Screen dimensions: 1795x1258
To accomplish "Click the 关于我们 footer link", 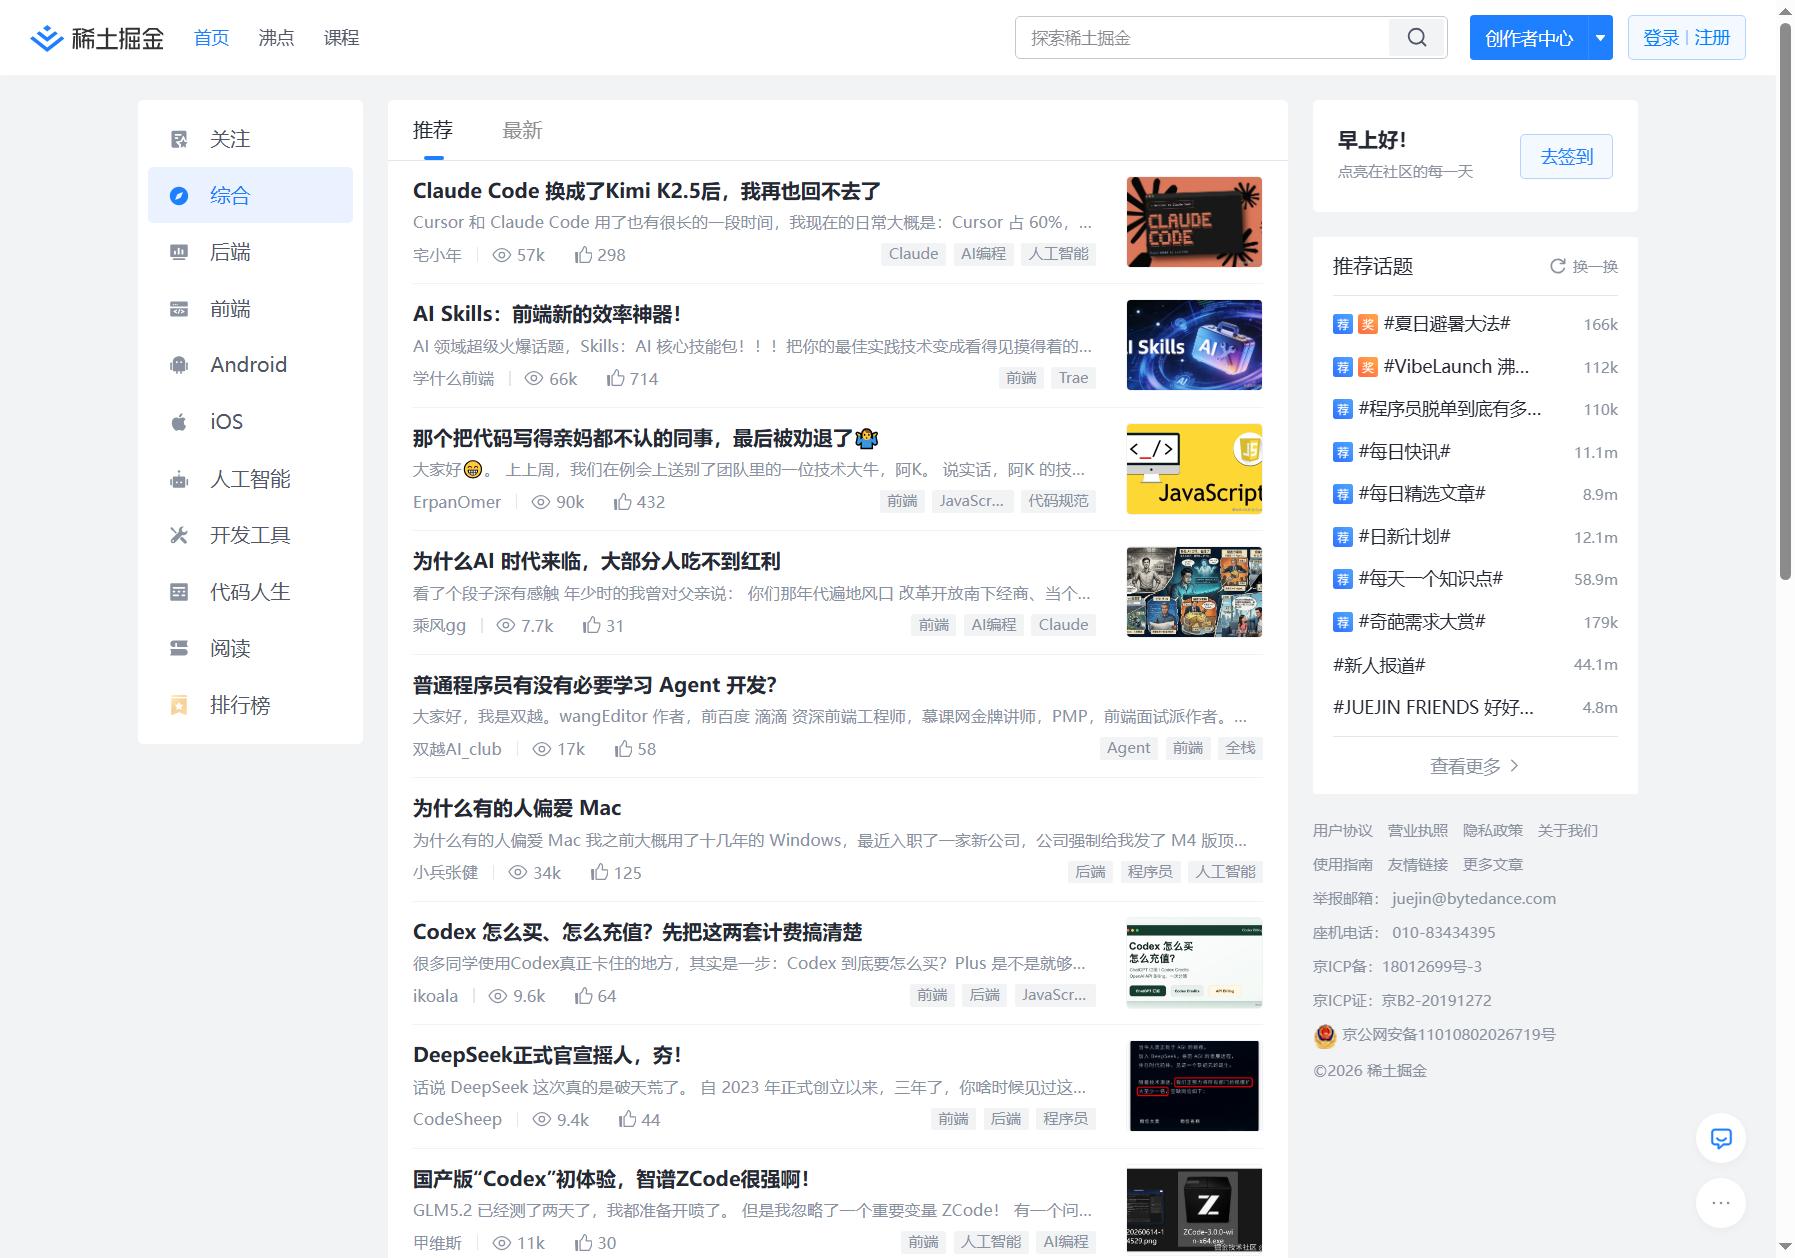I will coord(1567,830).
